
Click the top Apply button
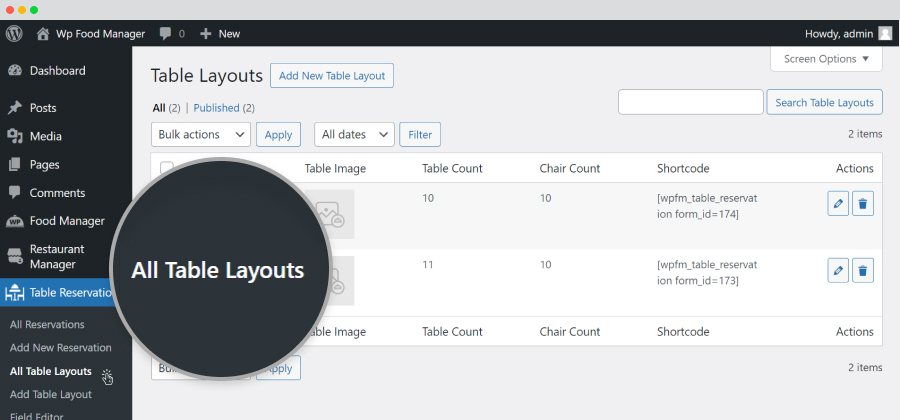coord(278,134)
